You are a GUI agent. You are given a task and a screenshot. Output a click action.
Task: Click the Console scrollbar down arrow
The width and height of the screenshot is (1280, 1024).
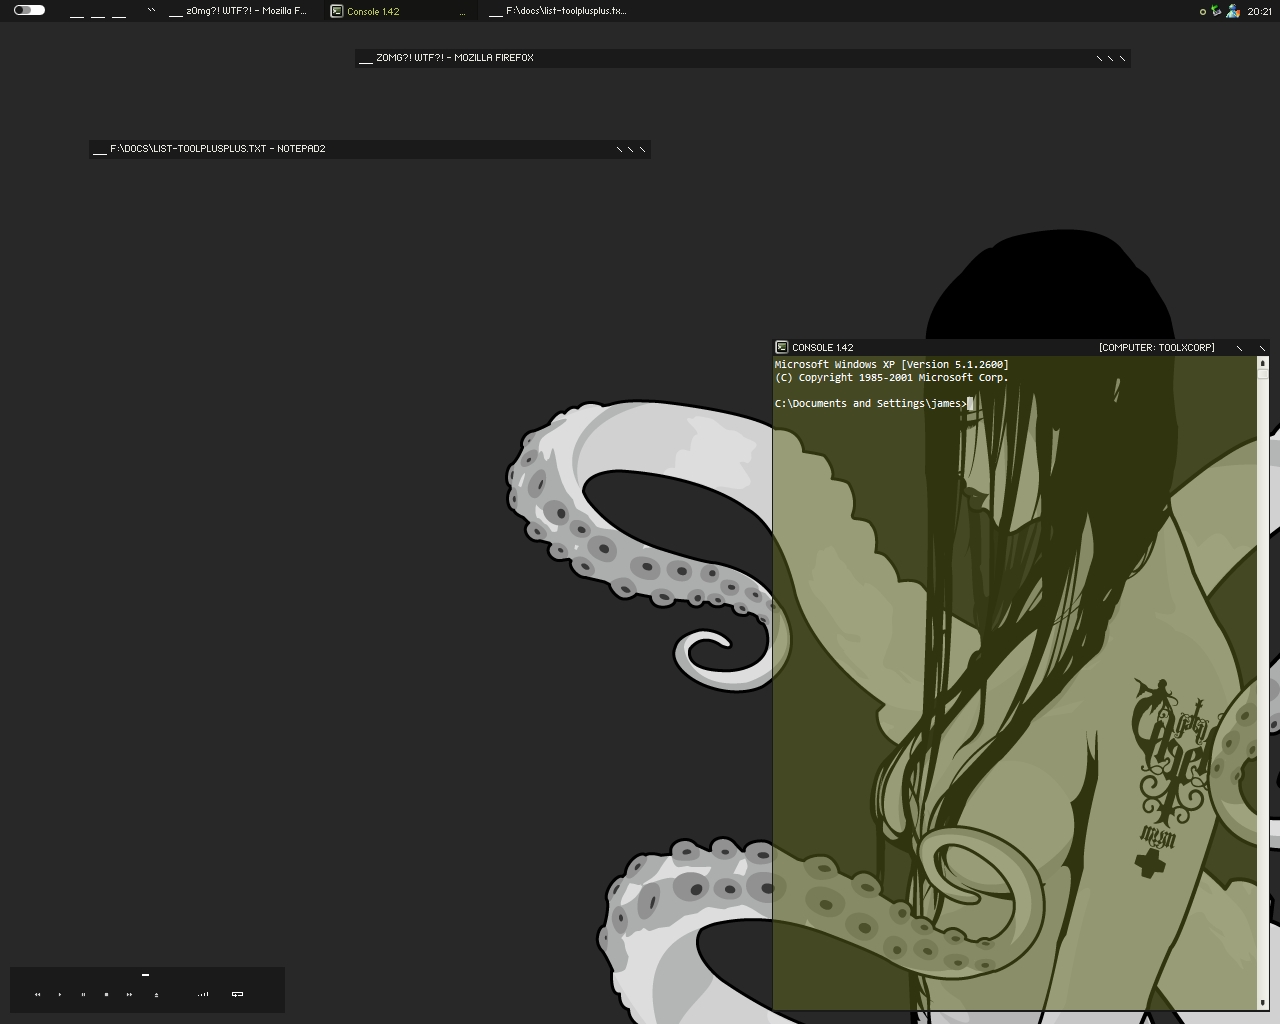tap(1263, 1002)
